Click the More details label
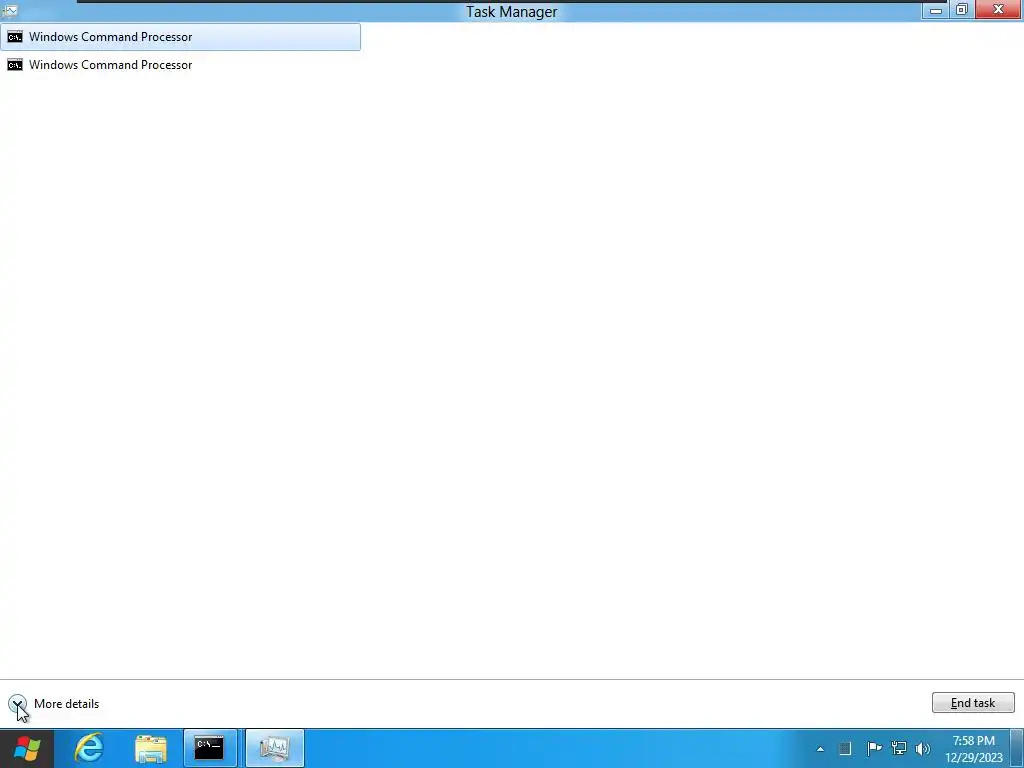1024x768 pixels. (x=67, y=703)
